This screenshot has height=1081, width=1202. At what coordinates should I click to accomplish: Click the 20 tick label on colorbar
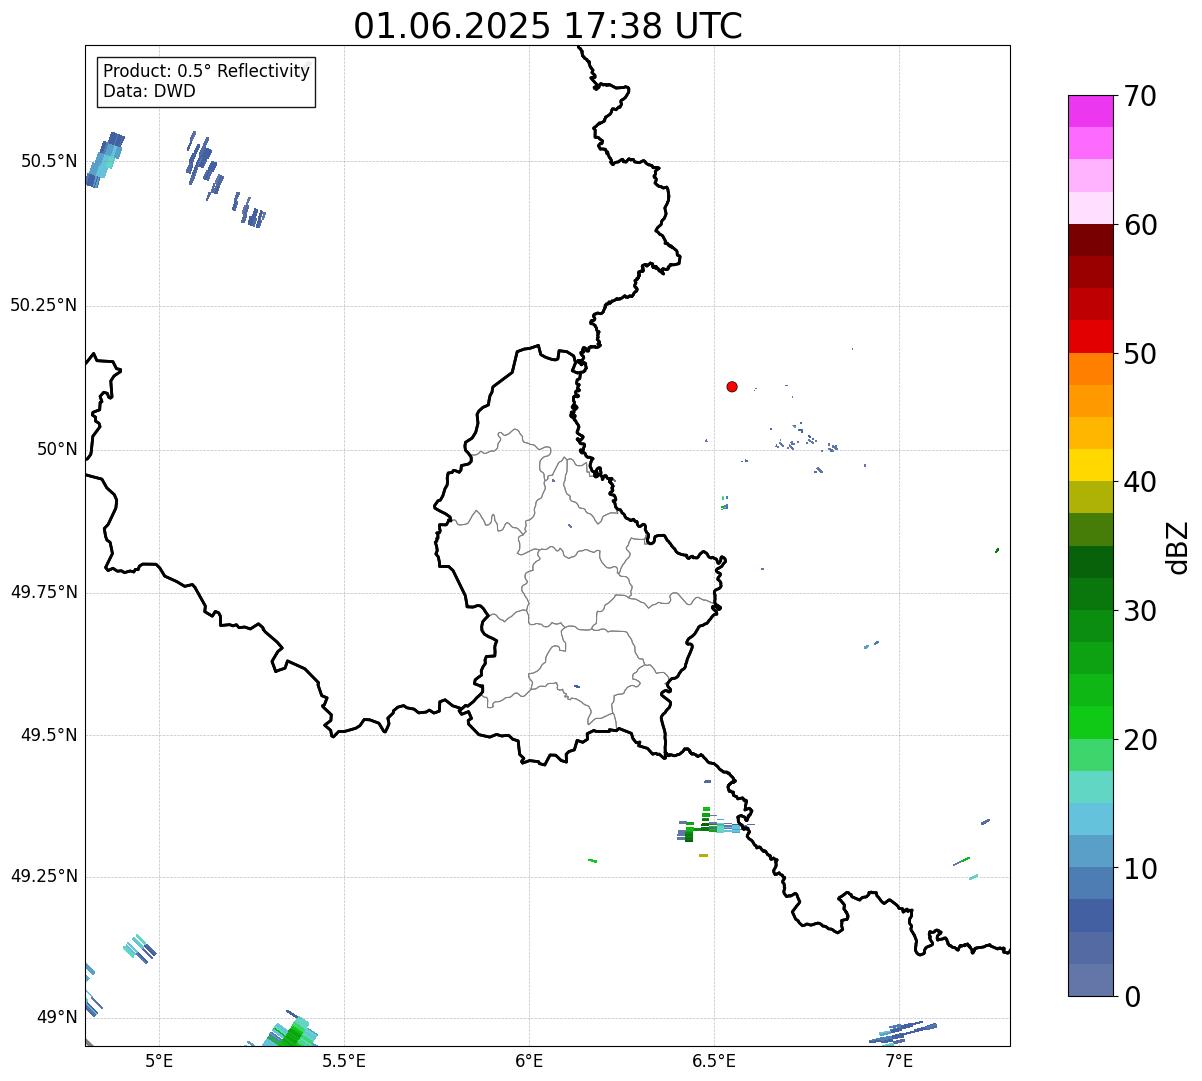pos(1140,740)
